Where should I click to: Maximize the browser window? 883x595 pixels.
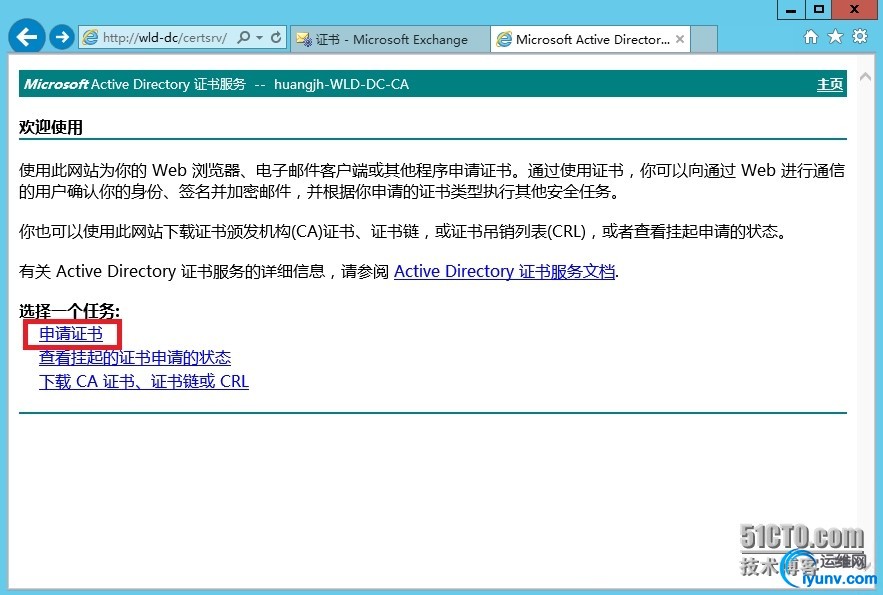[x=819, y=9]
